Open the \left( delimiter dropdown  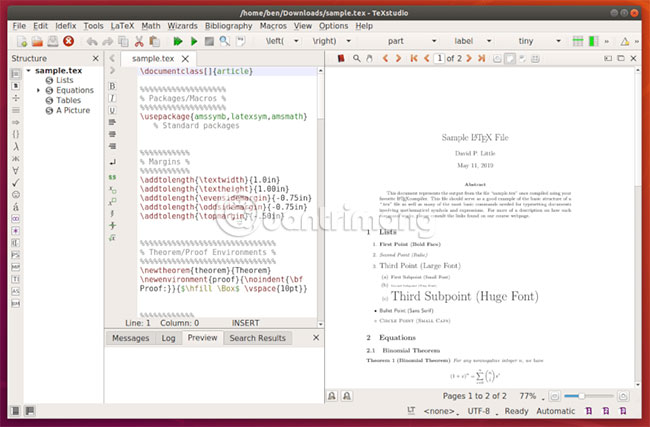click(x=288, y=41)
